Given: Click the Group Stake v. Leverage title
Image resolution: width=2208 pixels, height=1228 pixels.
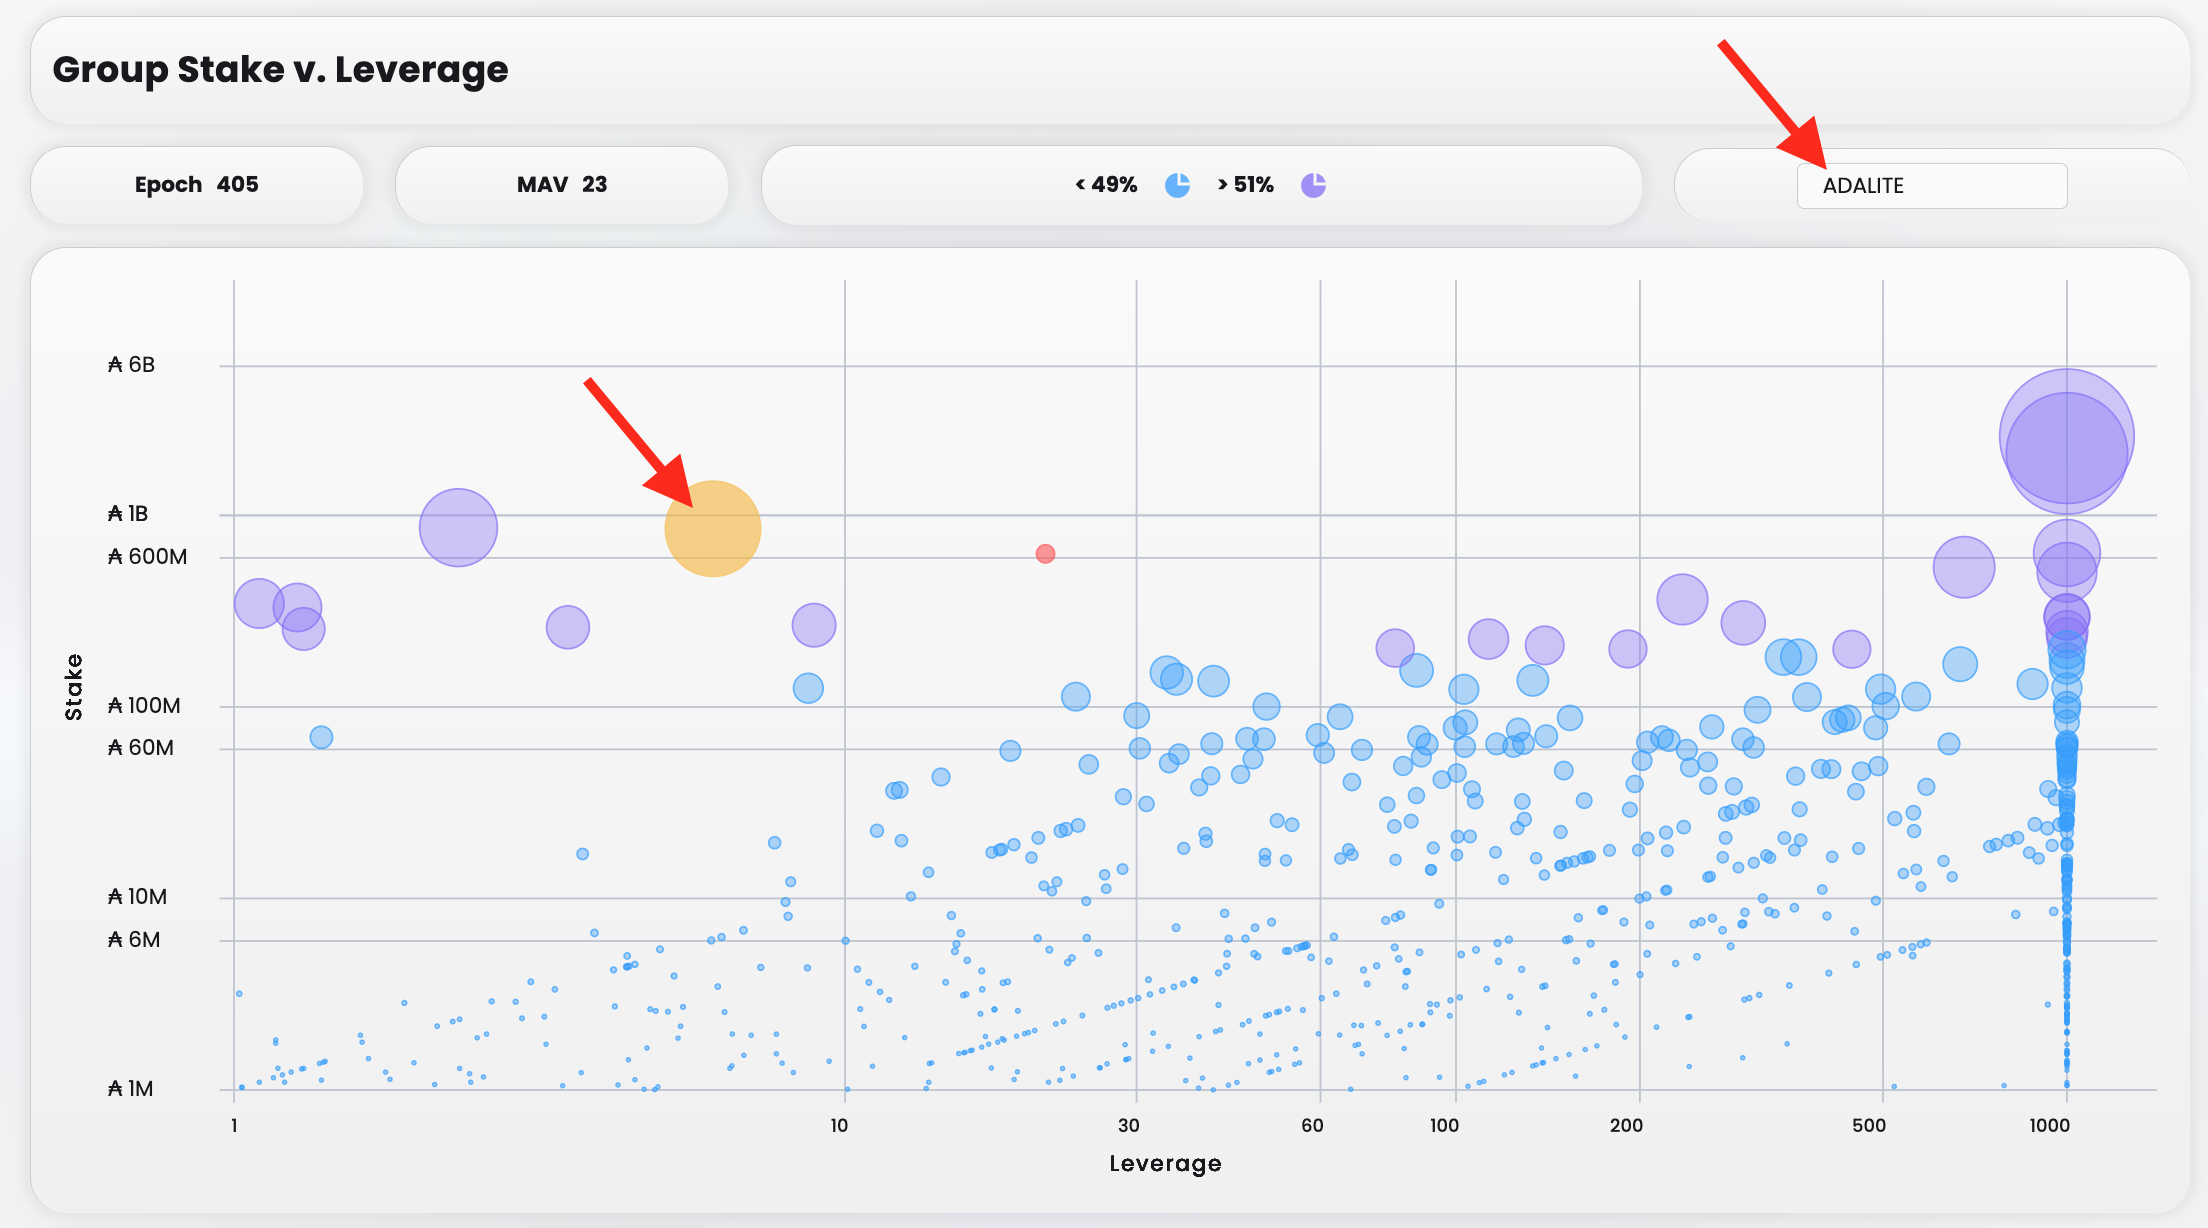Looking at the screenshot, I should (280, 70).
